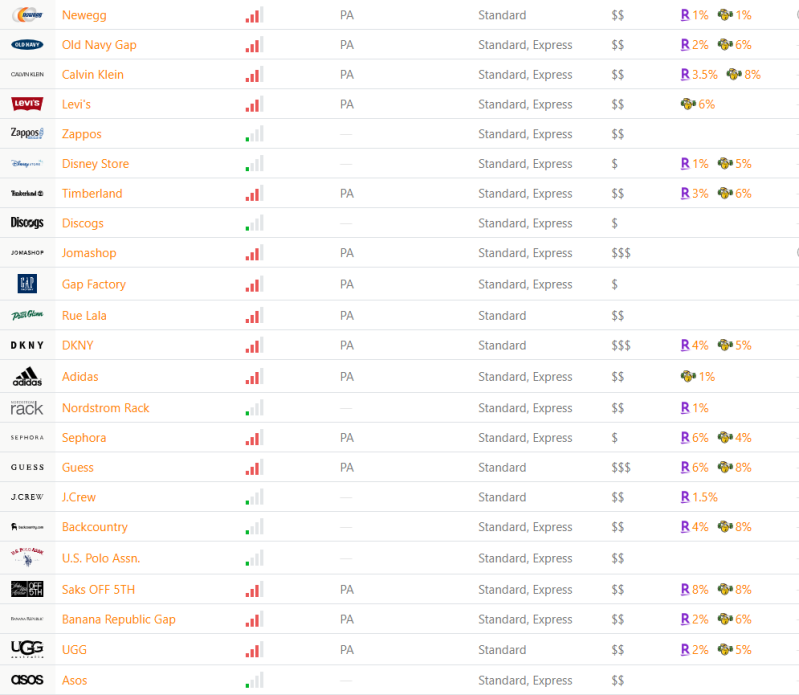The height and width of the screenshot is (695, 799).
Task: Click the cashback mascot icon for Adidas
Action: pyautogui.click(x=687, y=377)
